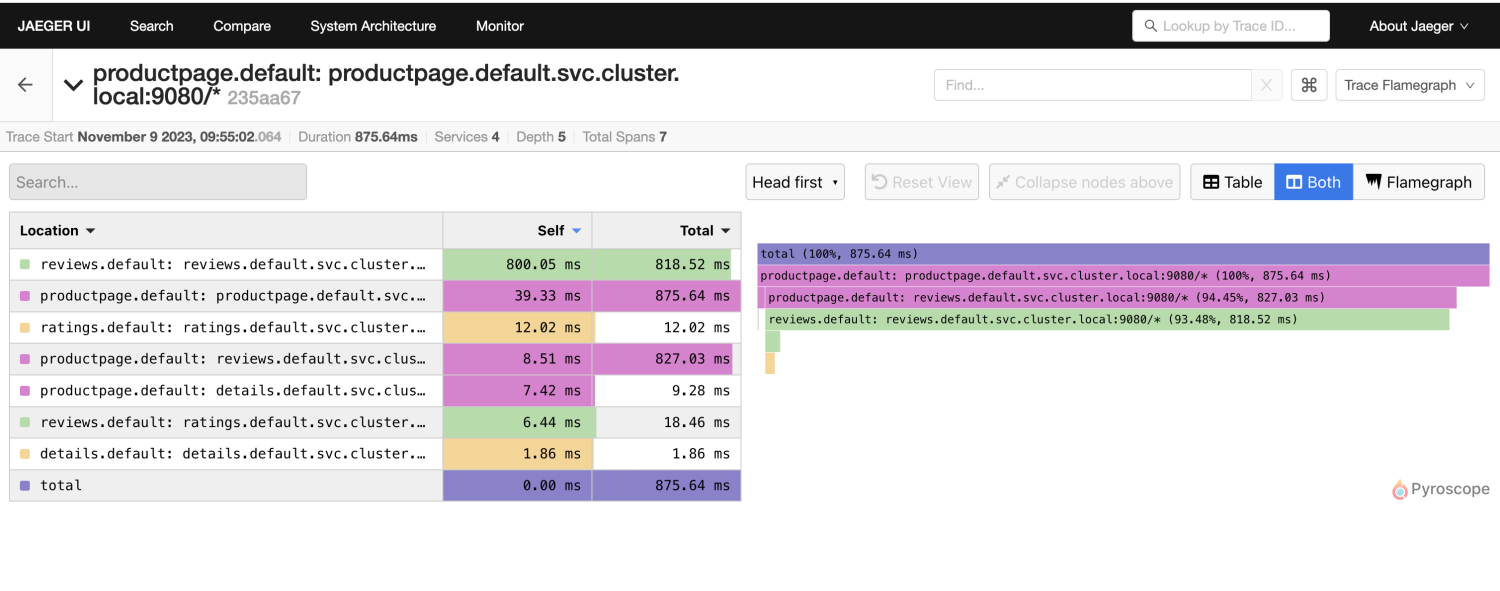1500x591 pixels.
Task: Click the Pyroscope logo
Action: [1440, 489]
